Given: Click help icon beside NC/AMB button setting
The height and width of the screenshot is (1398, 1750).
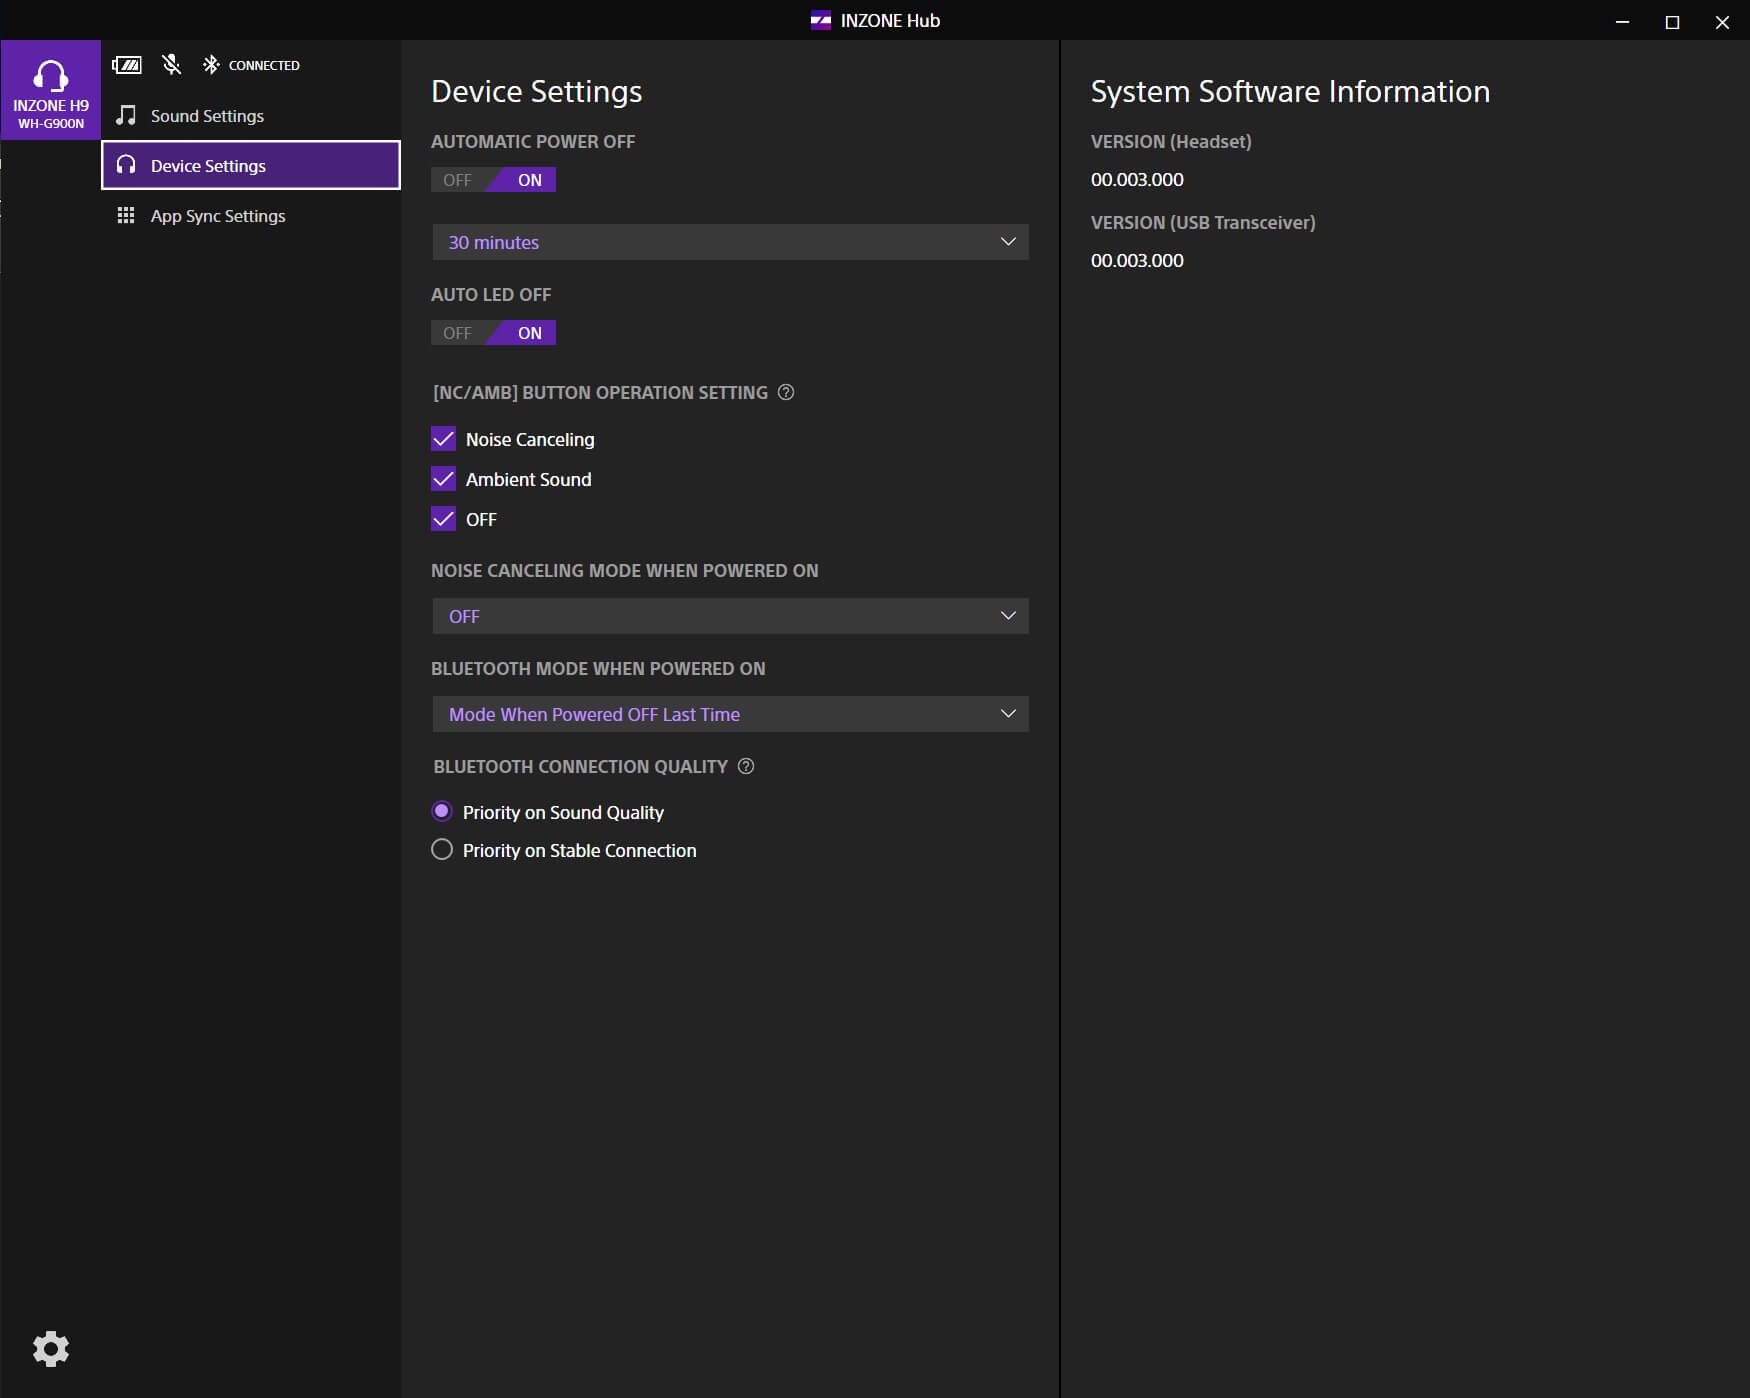Looking at the screenshot, I should tap(786, 392).
